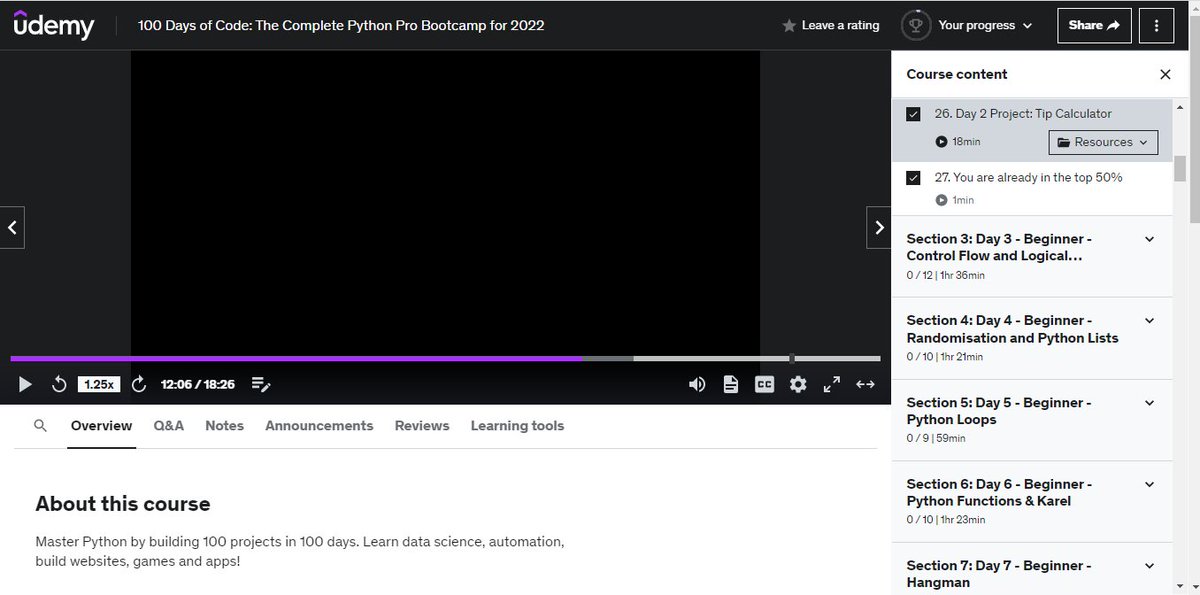Go to the next lecture arrow
This screenshot has width=1200, height=595.
(878, 228)
